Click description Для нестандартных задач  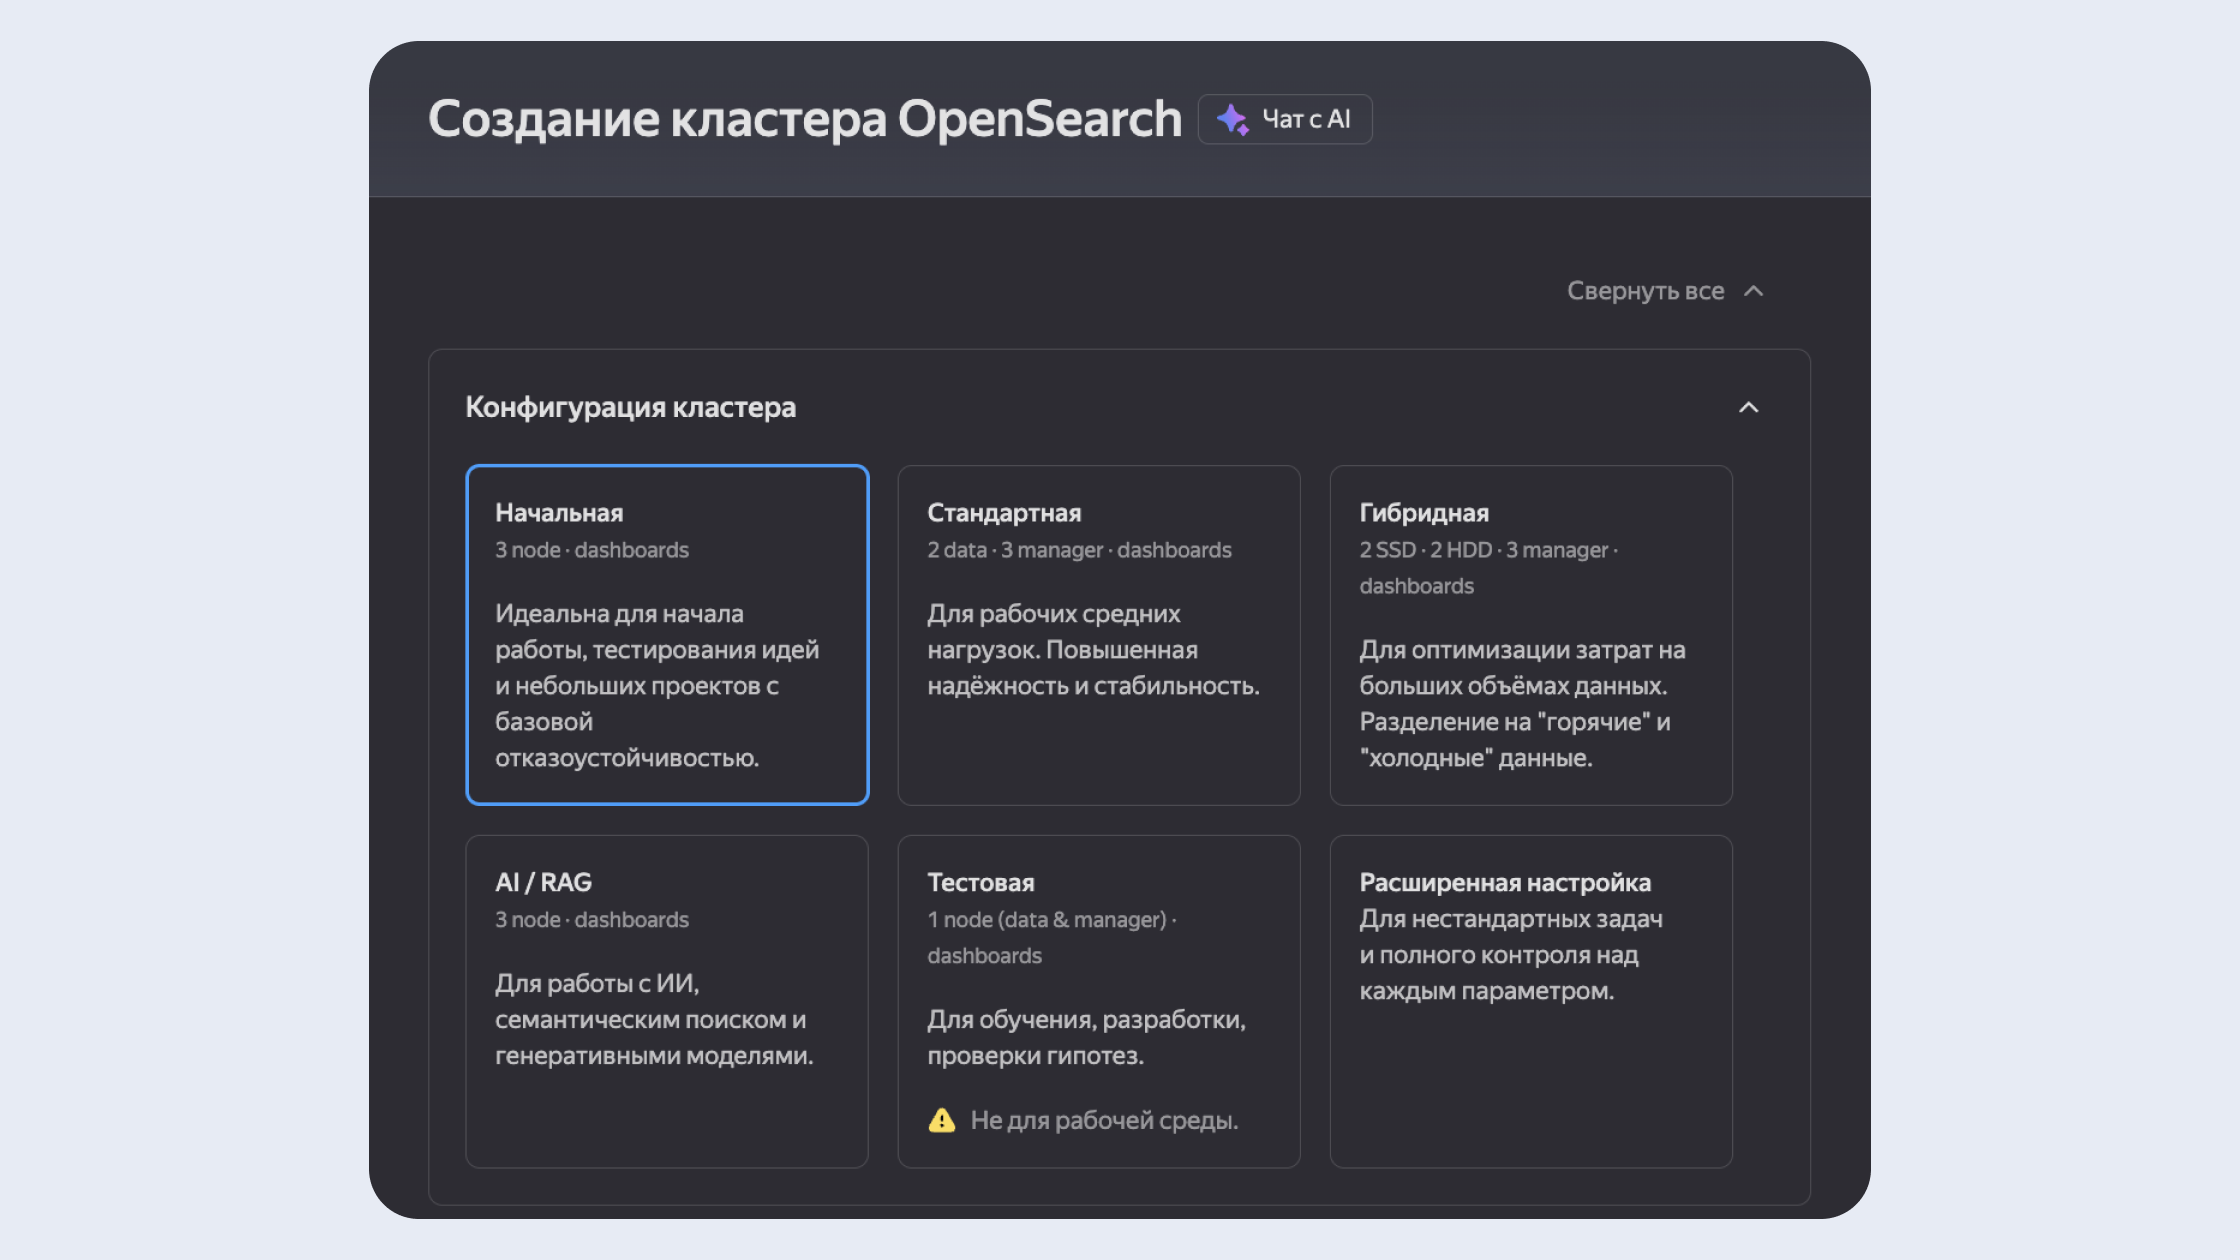point(1511,955)
